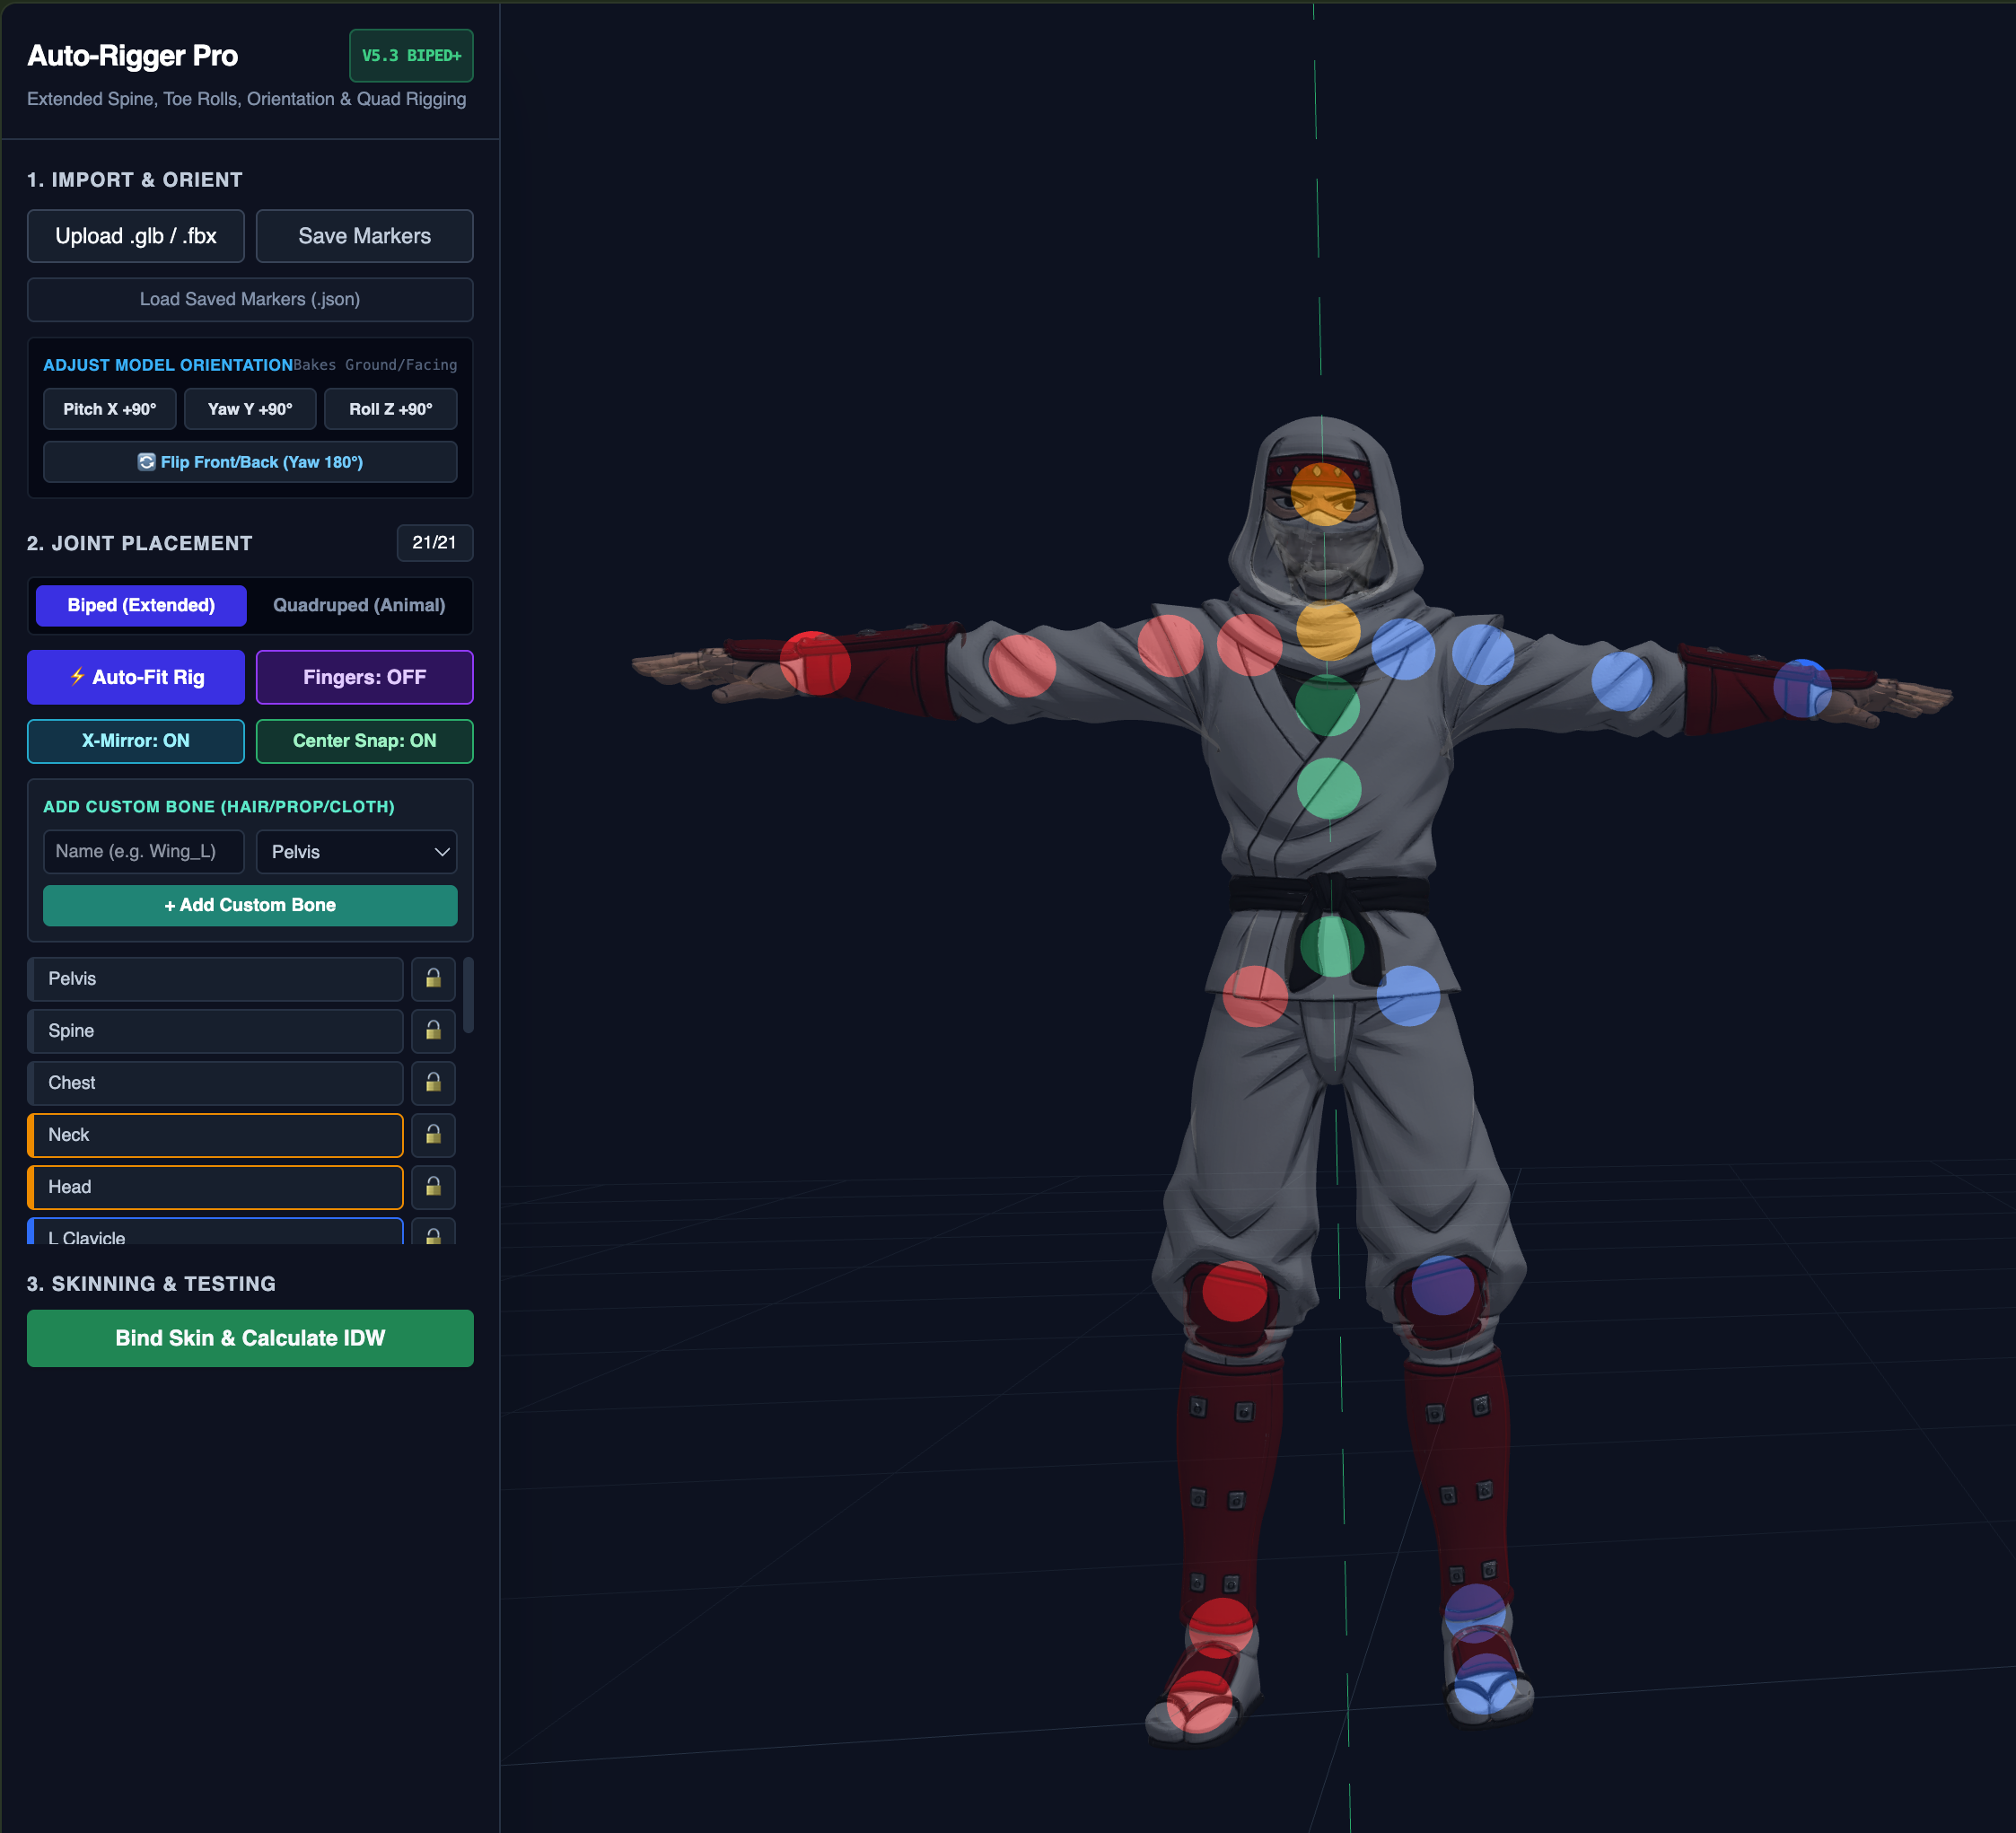Screen dimensions: 2016x1833
Task: Select the orange neck joint marker
Action: tap(1328, 629)
